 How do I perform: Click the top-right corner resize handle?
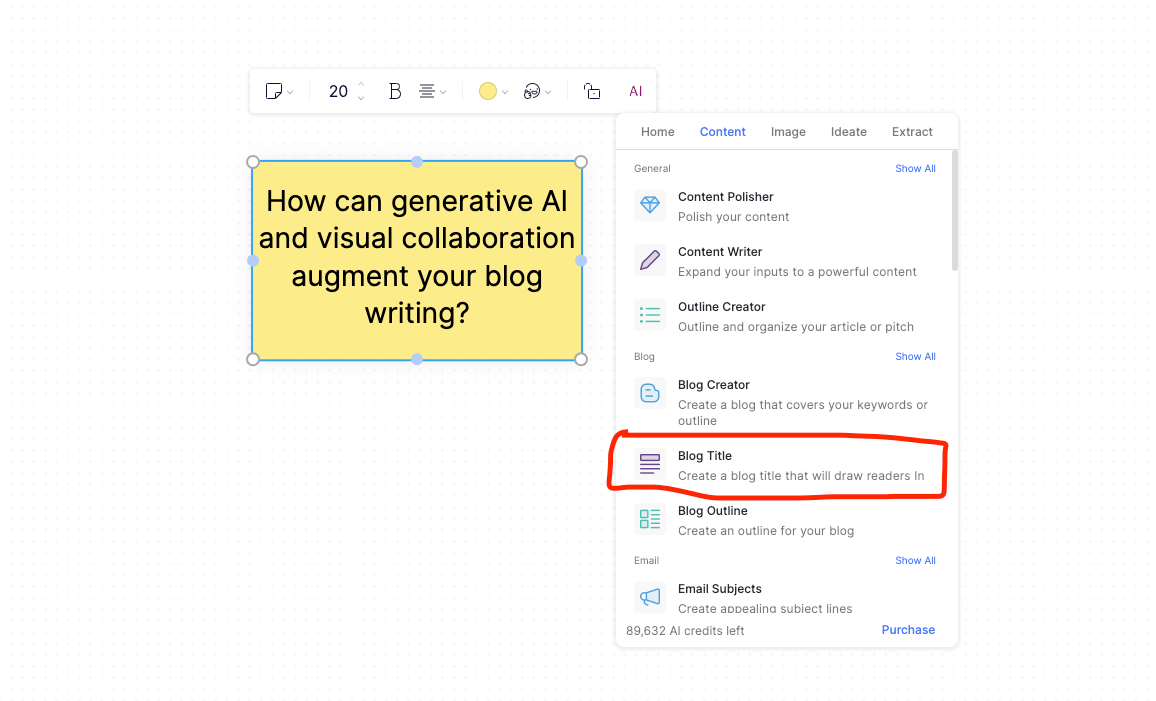(581, 161)
